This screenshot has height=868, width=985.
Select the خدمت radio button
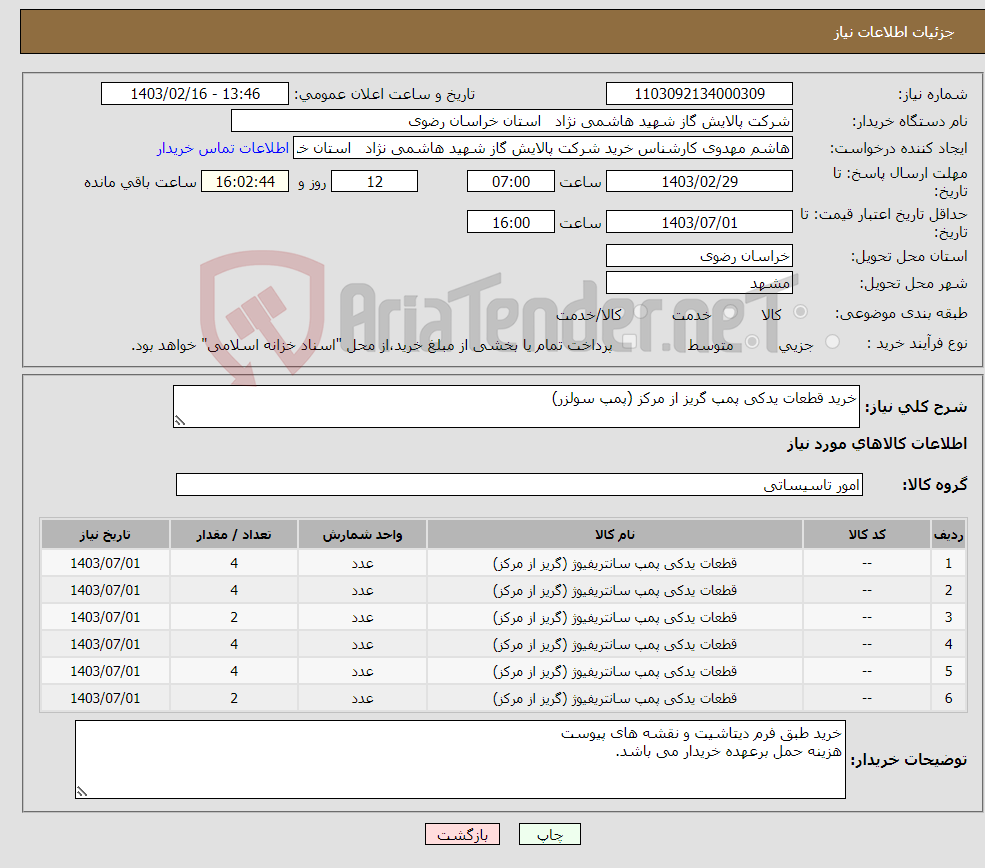730,312
